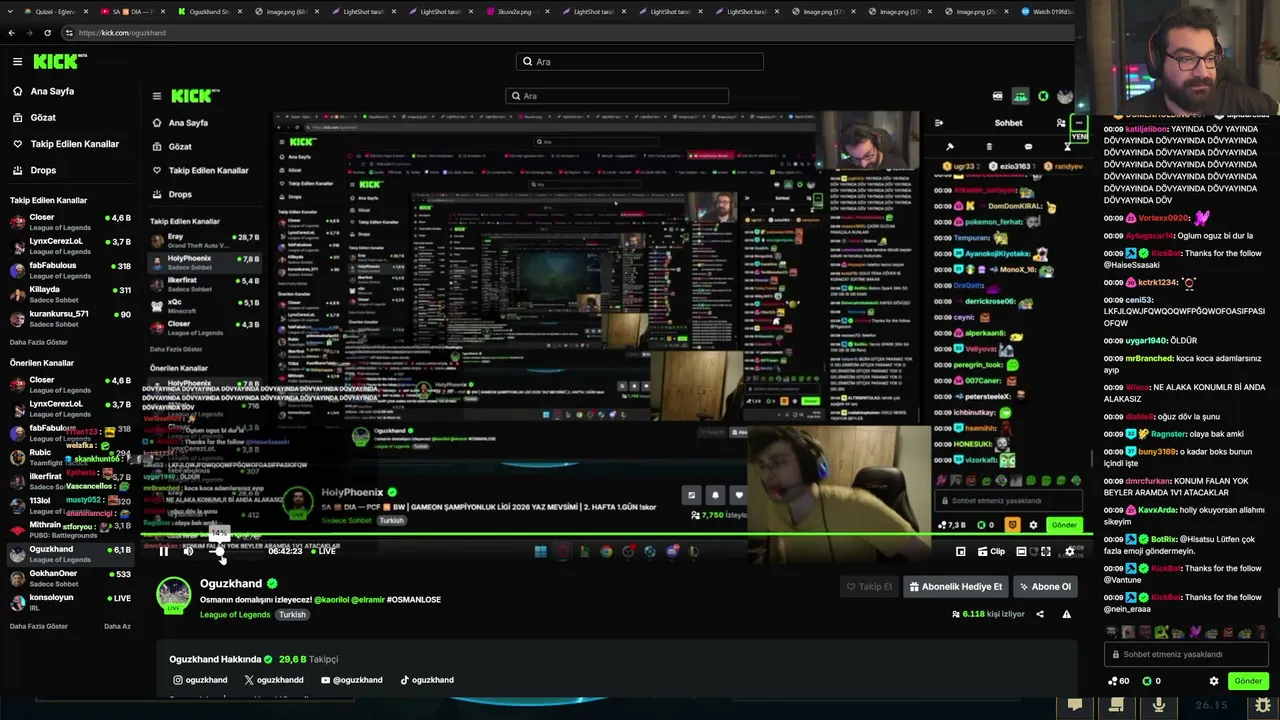The height and width of the screenshot is (720, 1280).
Task: Open chat settings gear near Gönder
Action: coord(1214,681)
